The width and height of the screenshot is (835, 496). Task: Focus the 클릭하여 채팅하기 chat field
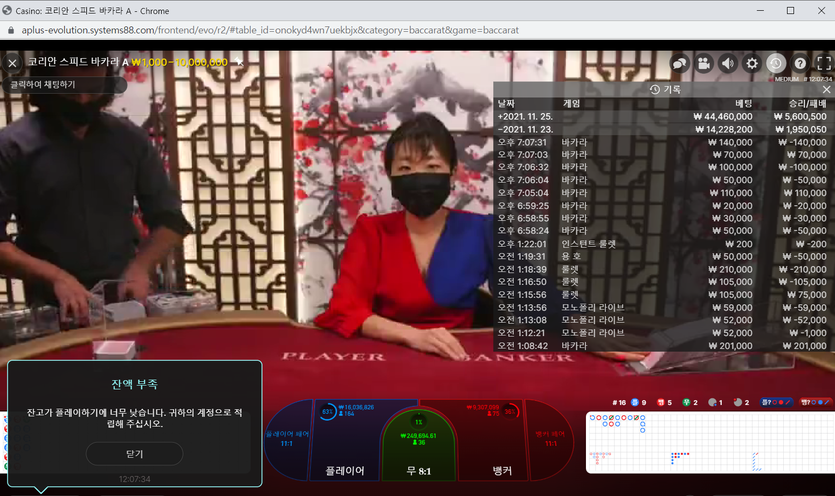pos(64,85)
